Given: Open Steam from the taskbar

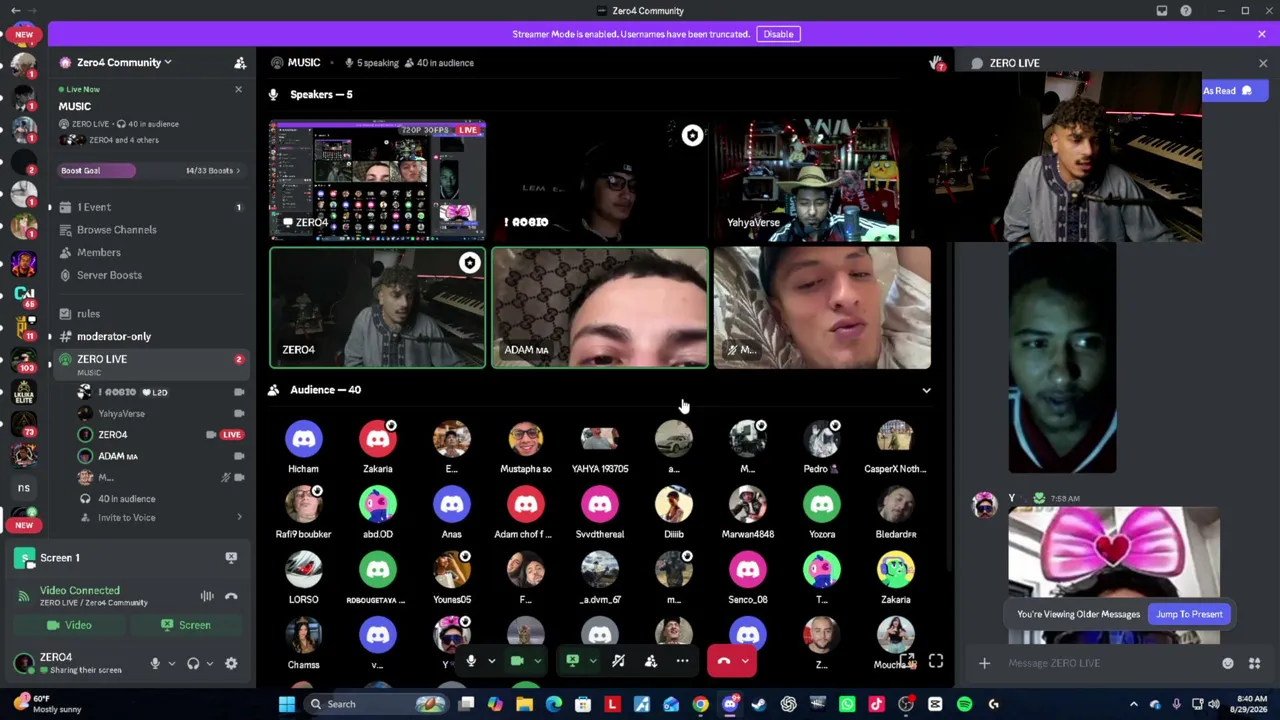Looking at the screenshot, I should pos(759,704).
